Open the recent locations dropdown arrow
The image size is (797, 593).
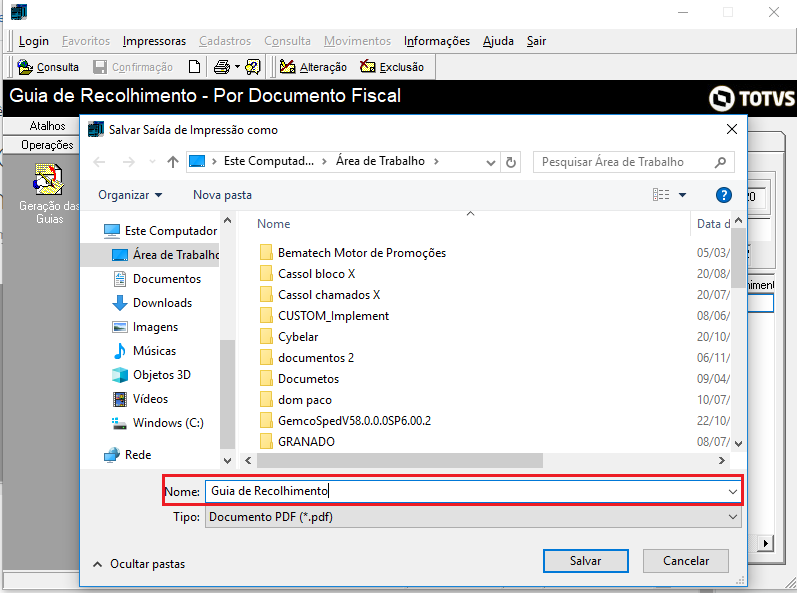point(152,162)
